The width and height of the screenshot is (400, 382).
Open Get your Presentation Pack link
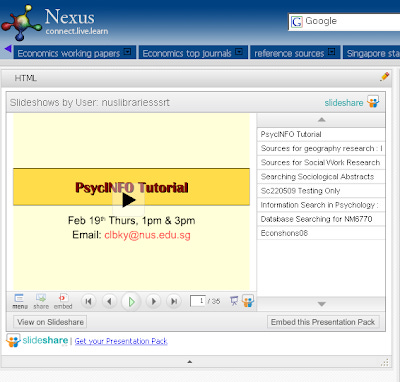[x=121, y=341]
